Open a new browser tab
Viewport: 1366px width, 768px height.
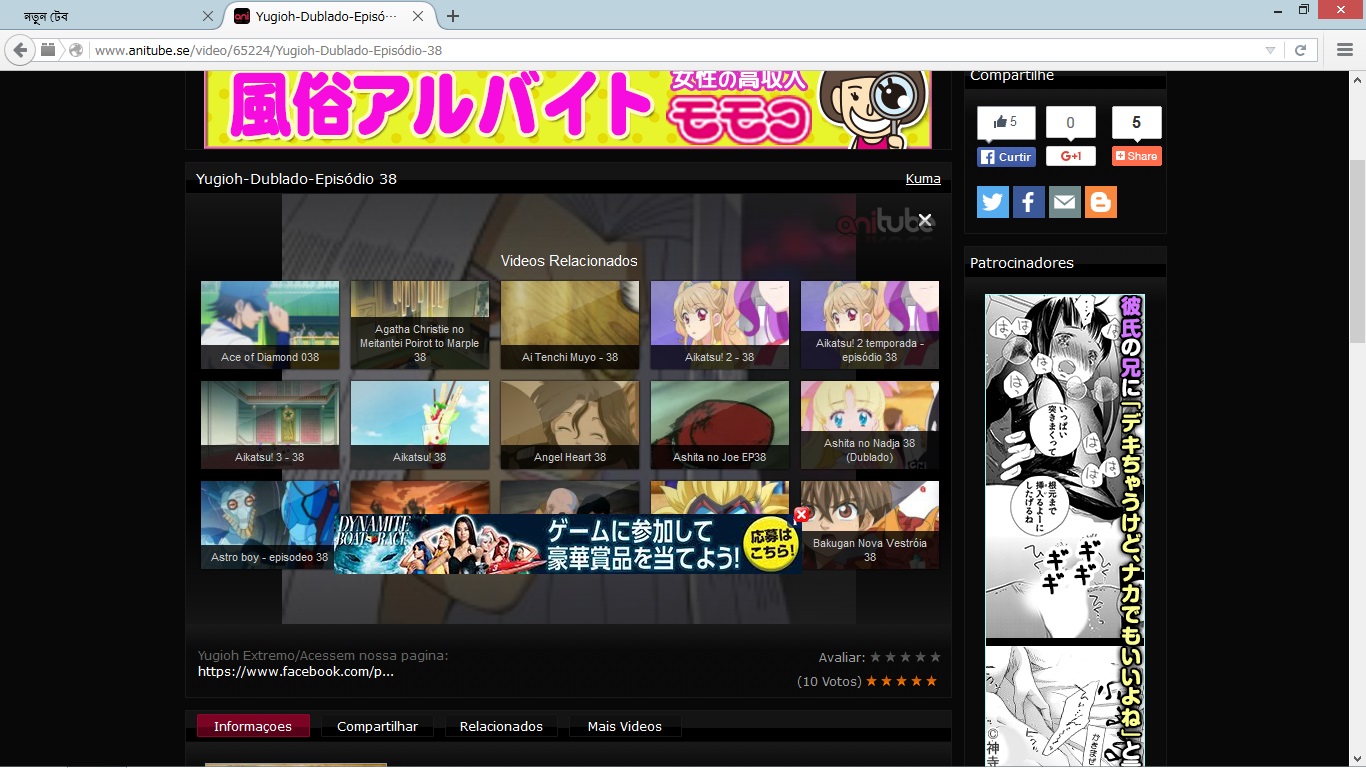click(x=453, y=16)
